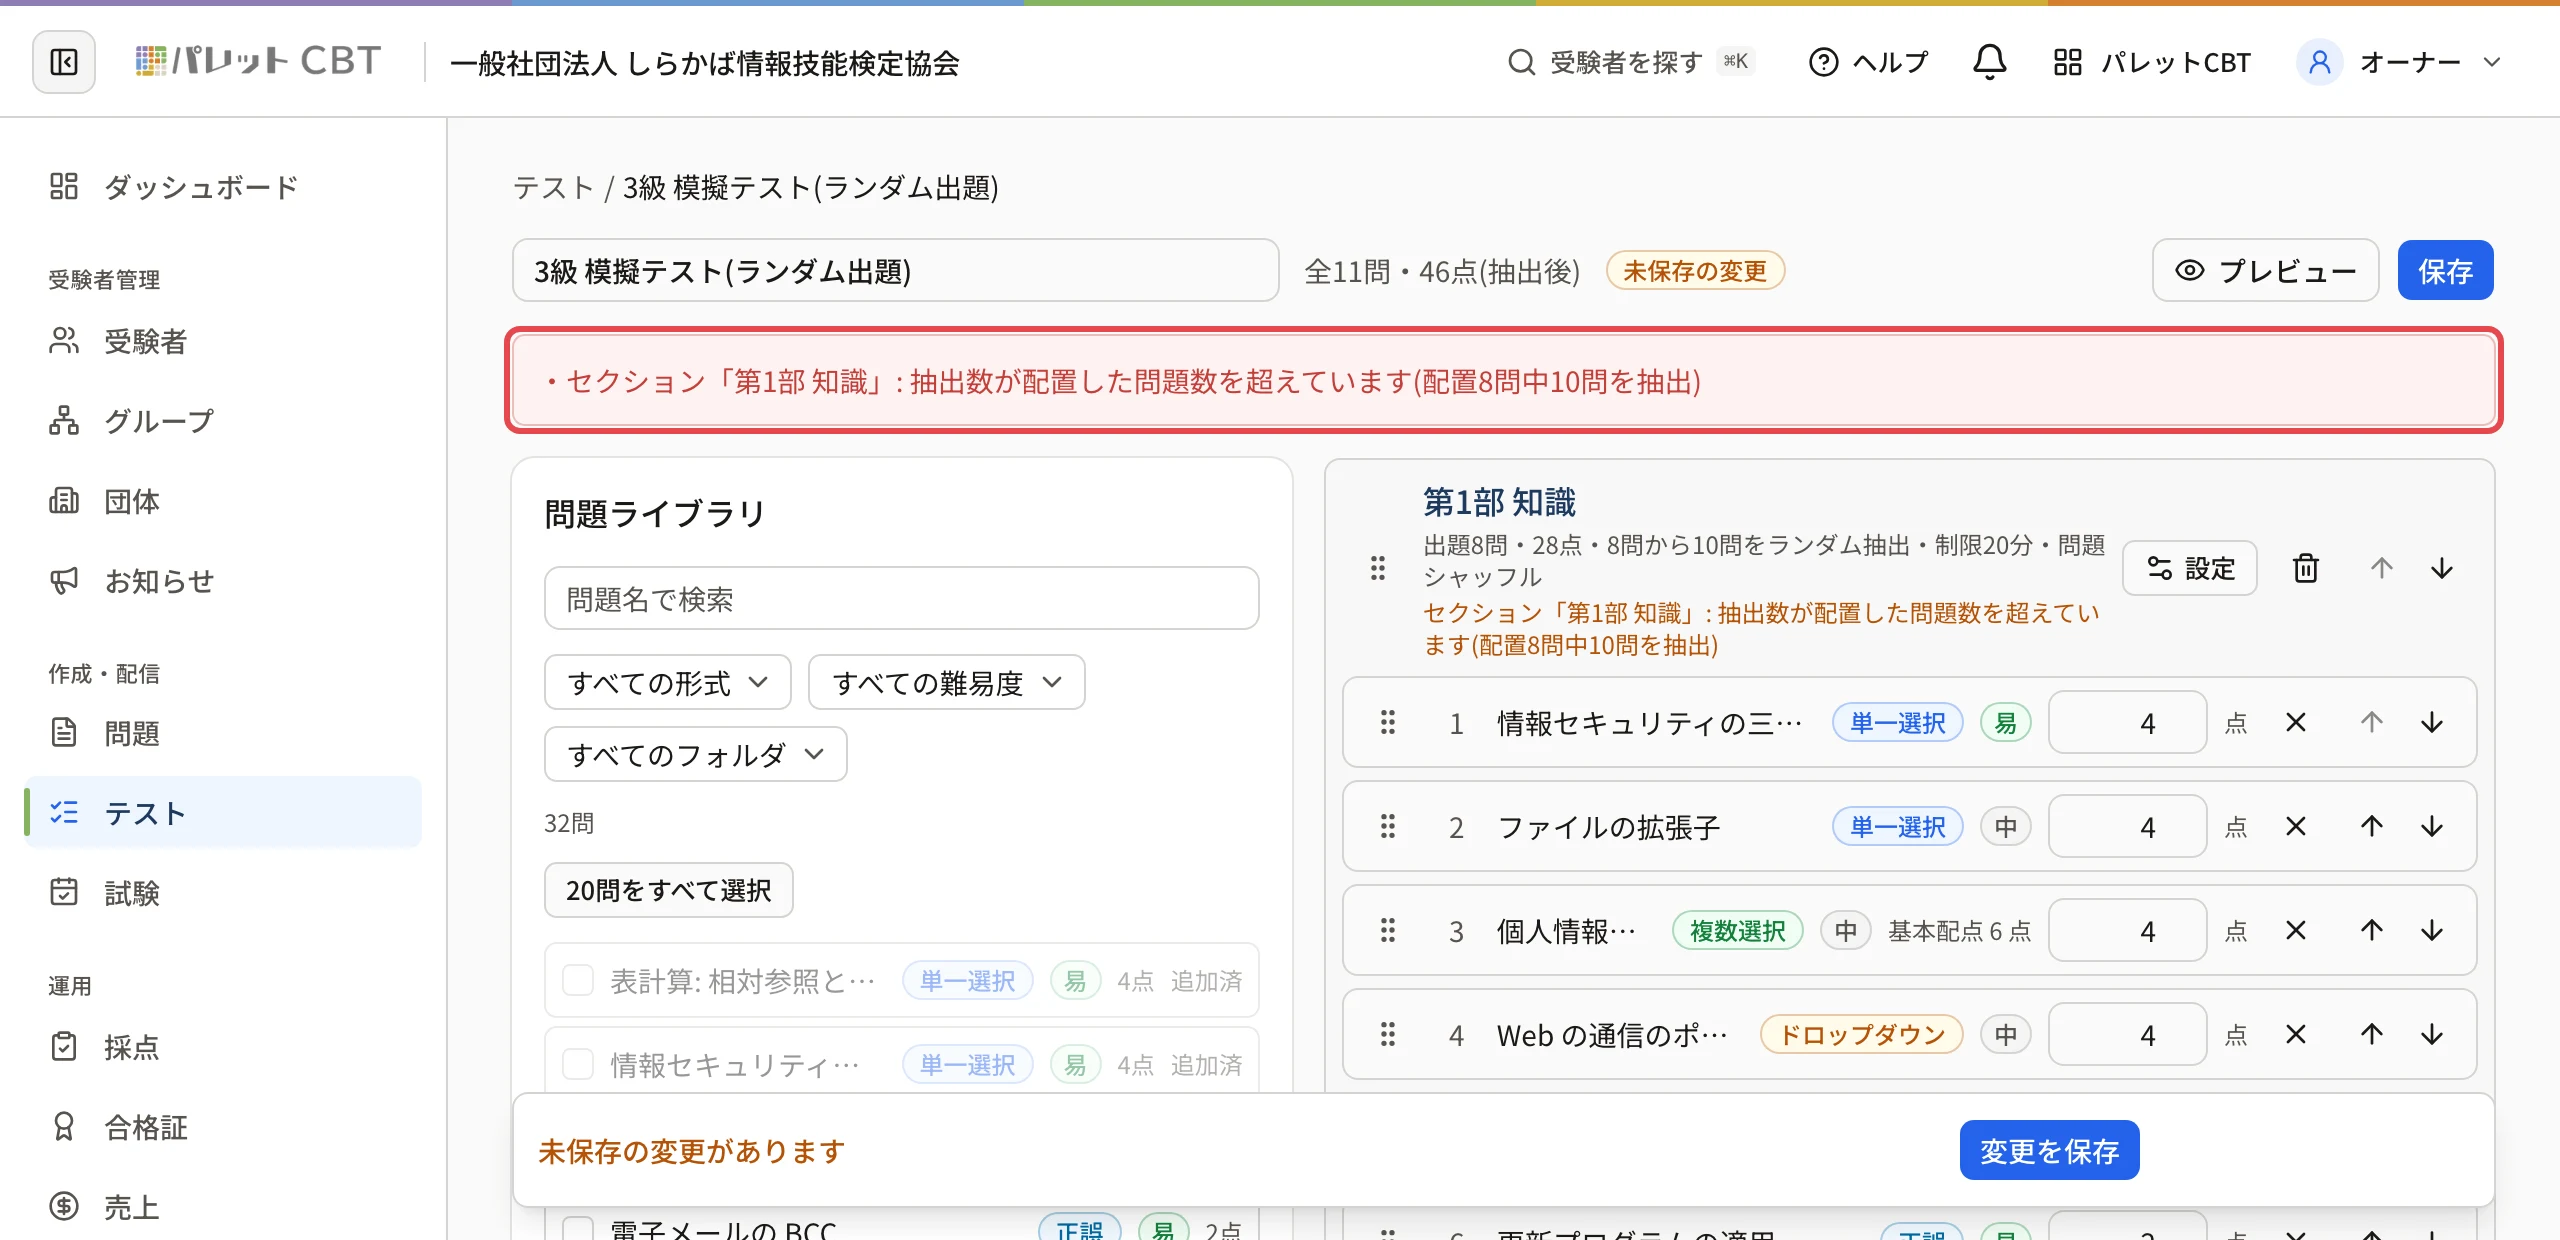
Task: Remove question 4 Web の通信のポ…
Action: click(2296, 1034)
